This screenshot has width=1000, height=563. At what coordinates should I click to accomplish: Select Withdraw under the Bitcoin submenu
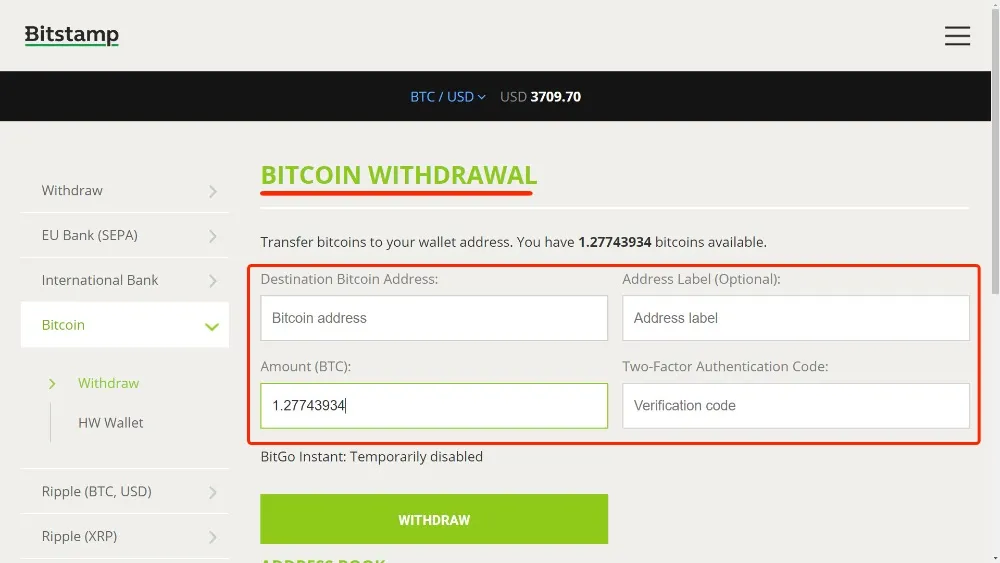point(108,383)
